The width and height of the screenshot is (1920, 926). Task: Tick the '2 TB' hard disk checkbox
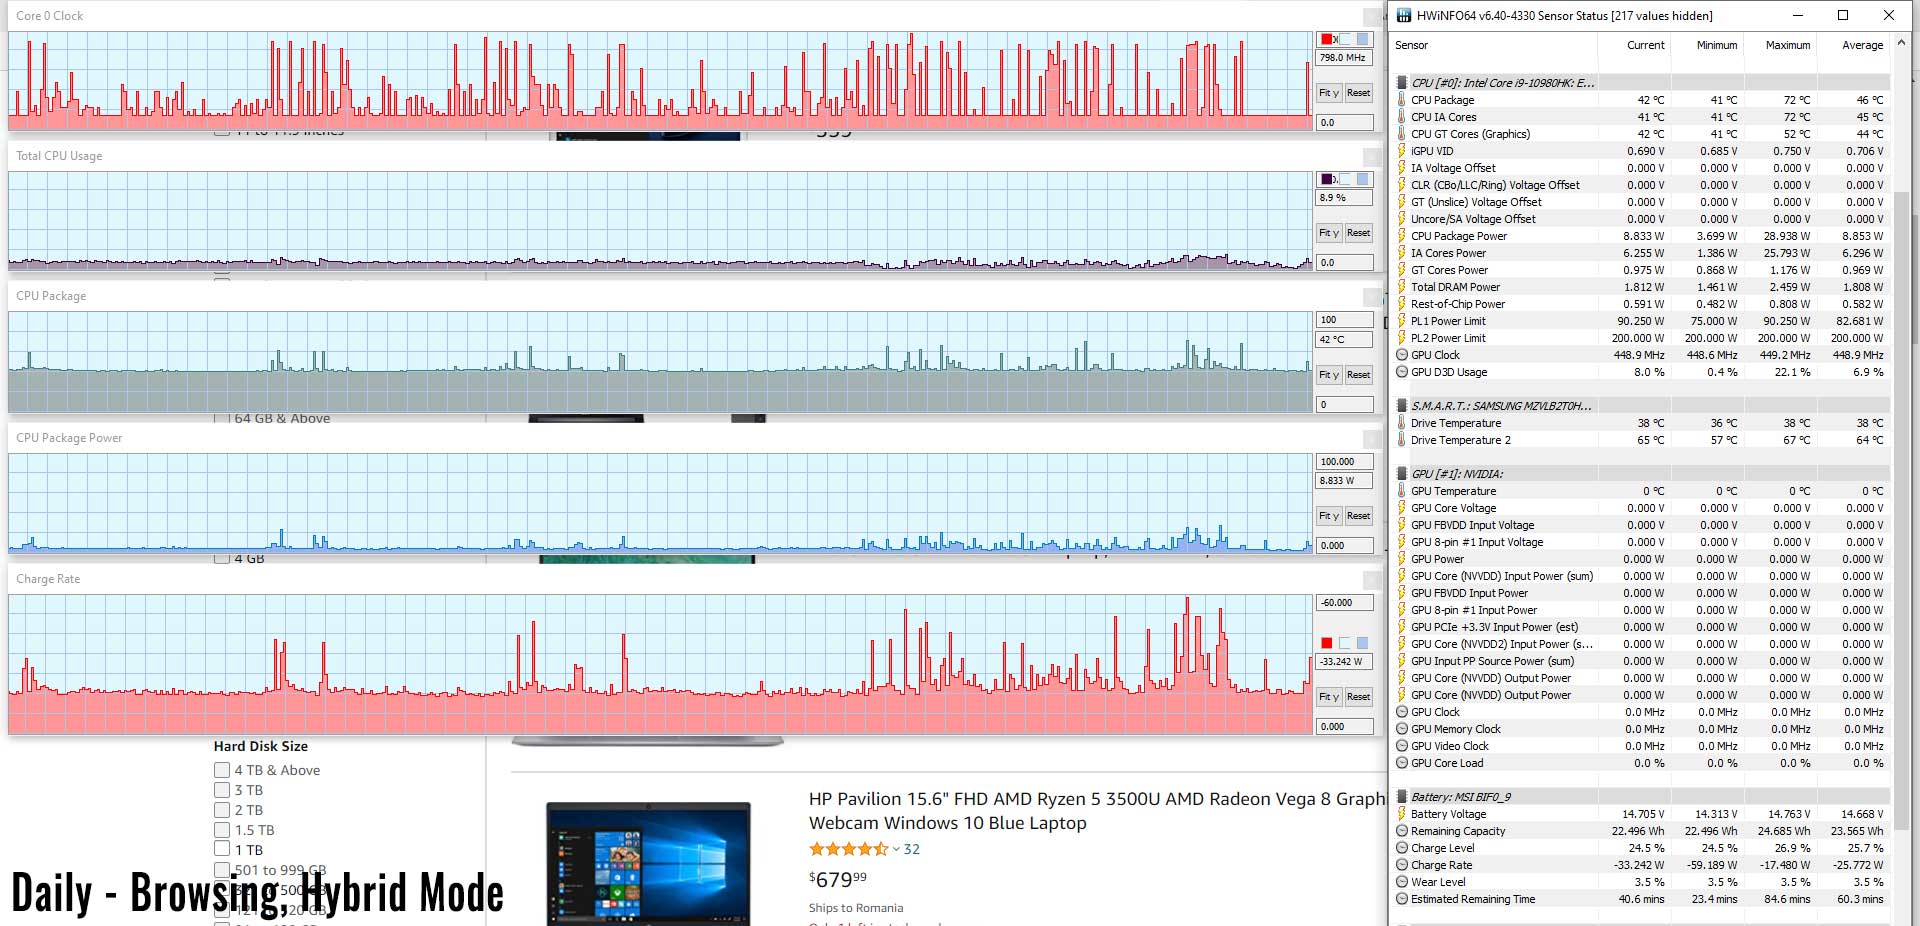[222, 810]
